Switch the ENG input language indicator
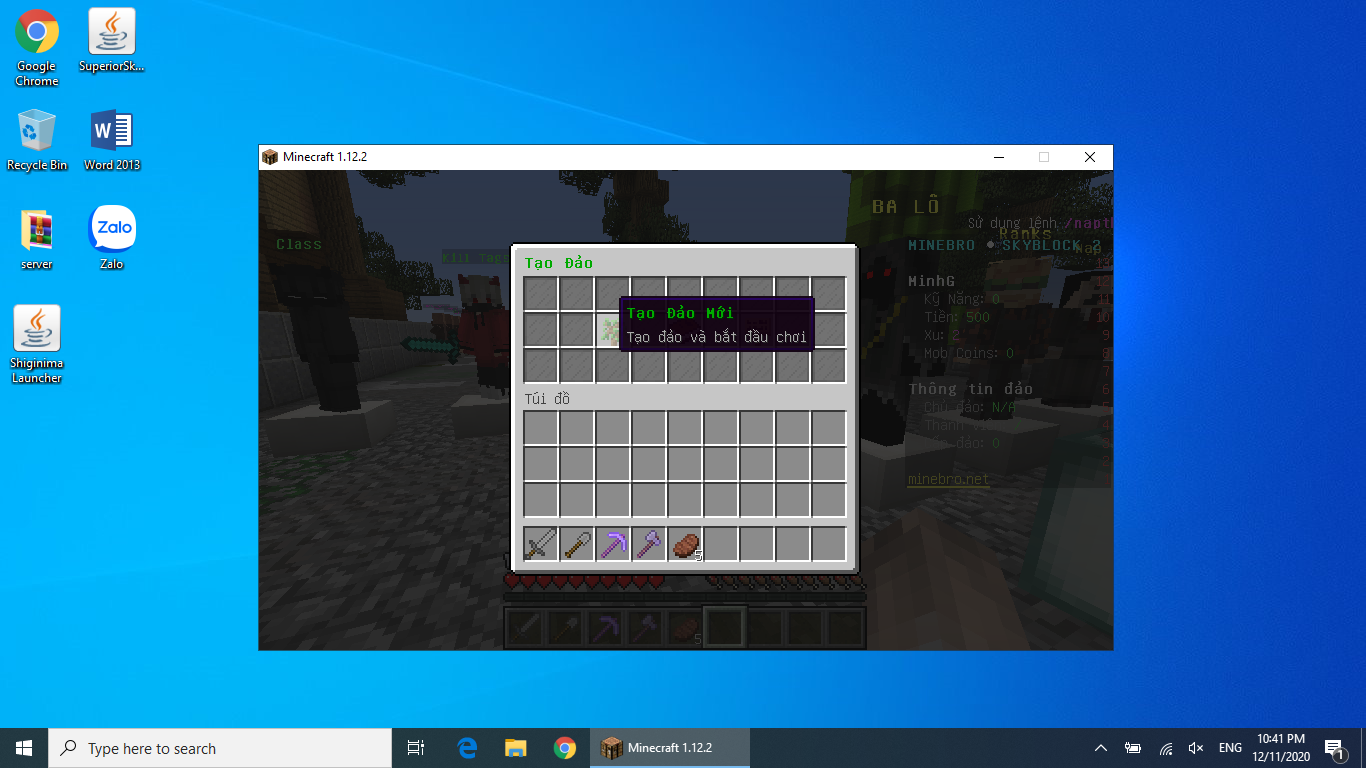 pos(1230,748)
